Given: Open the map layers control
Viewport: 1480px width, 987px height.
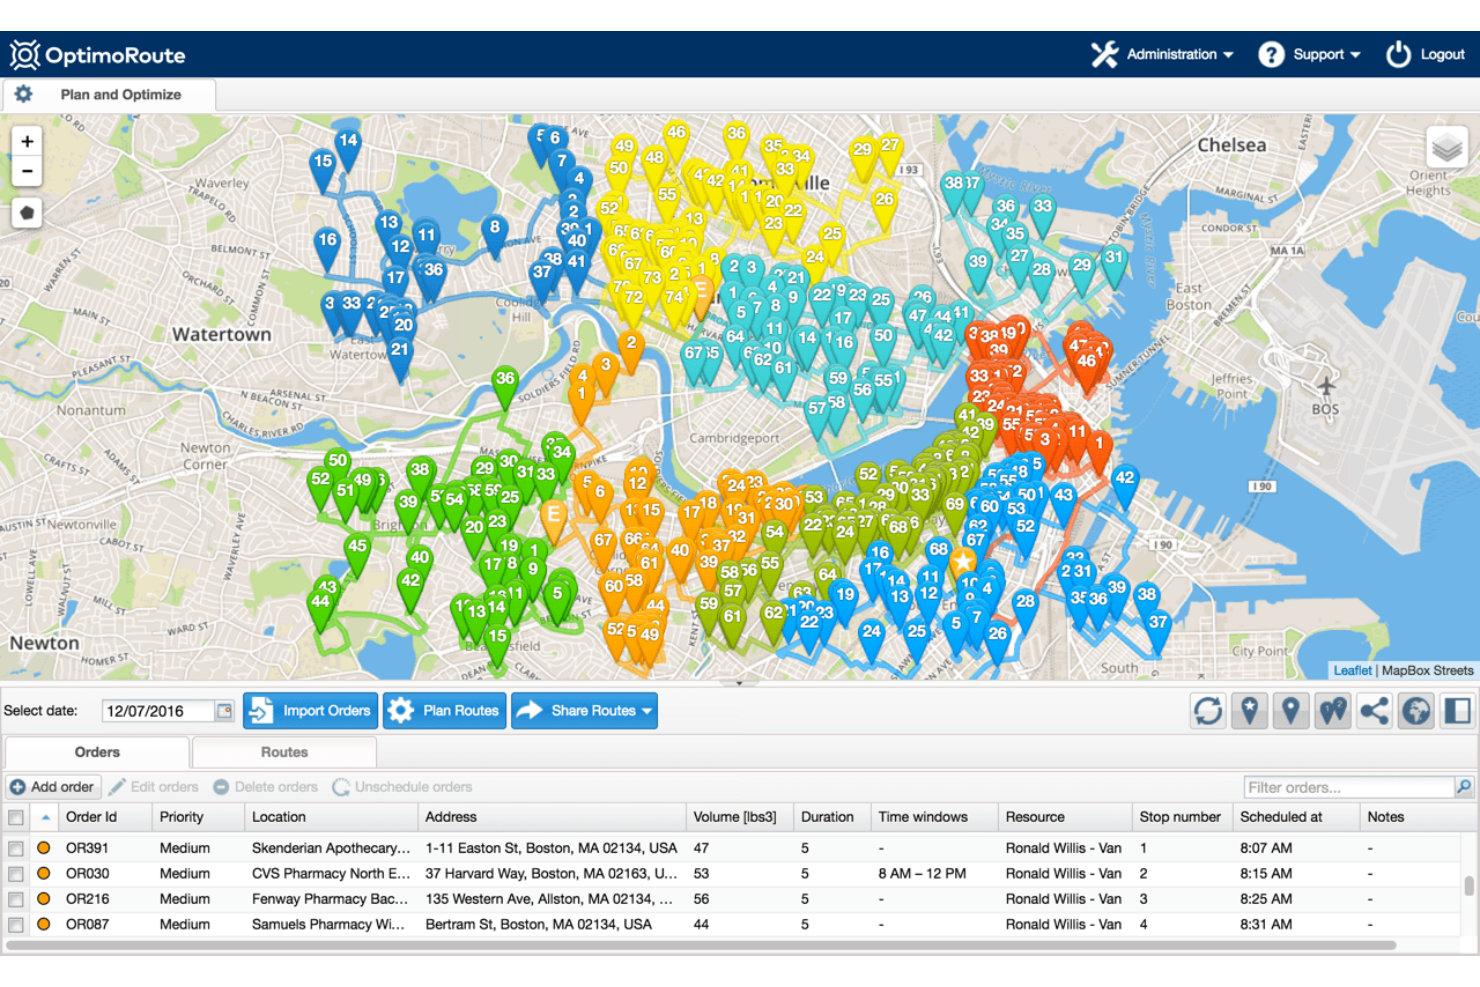Looking at the screenshot, I should tap(1447, 149).
